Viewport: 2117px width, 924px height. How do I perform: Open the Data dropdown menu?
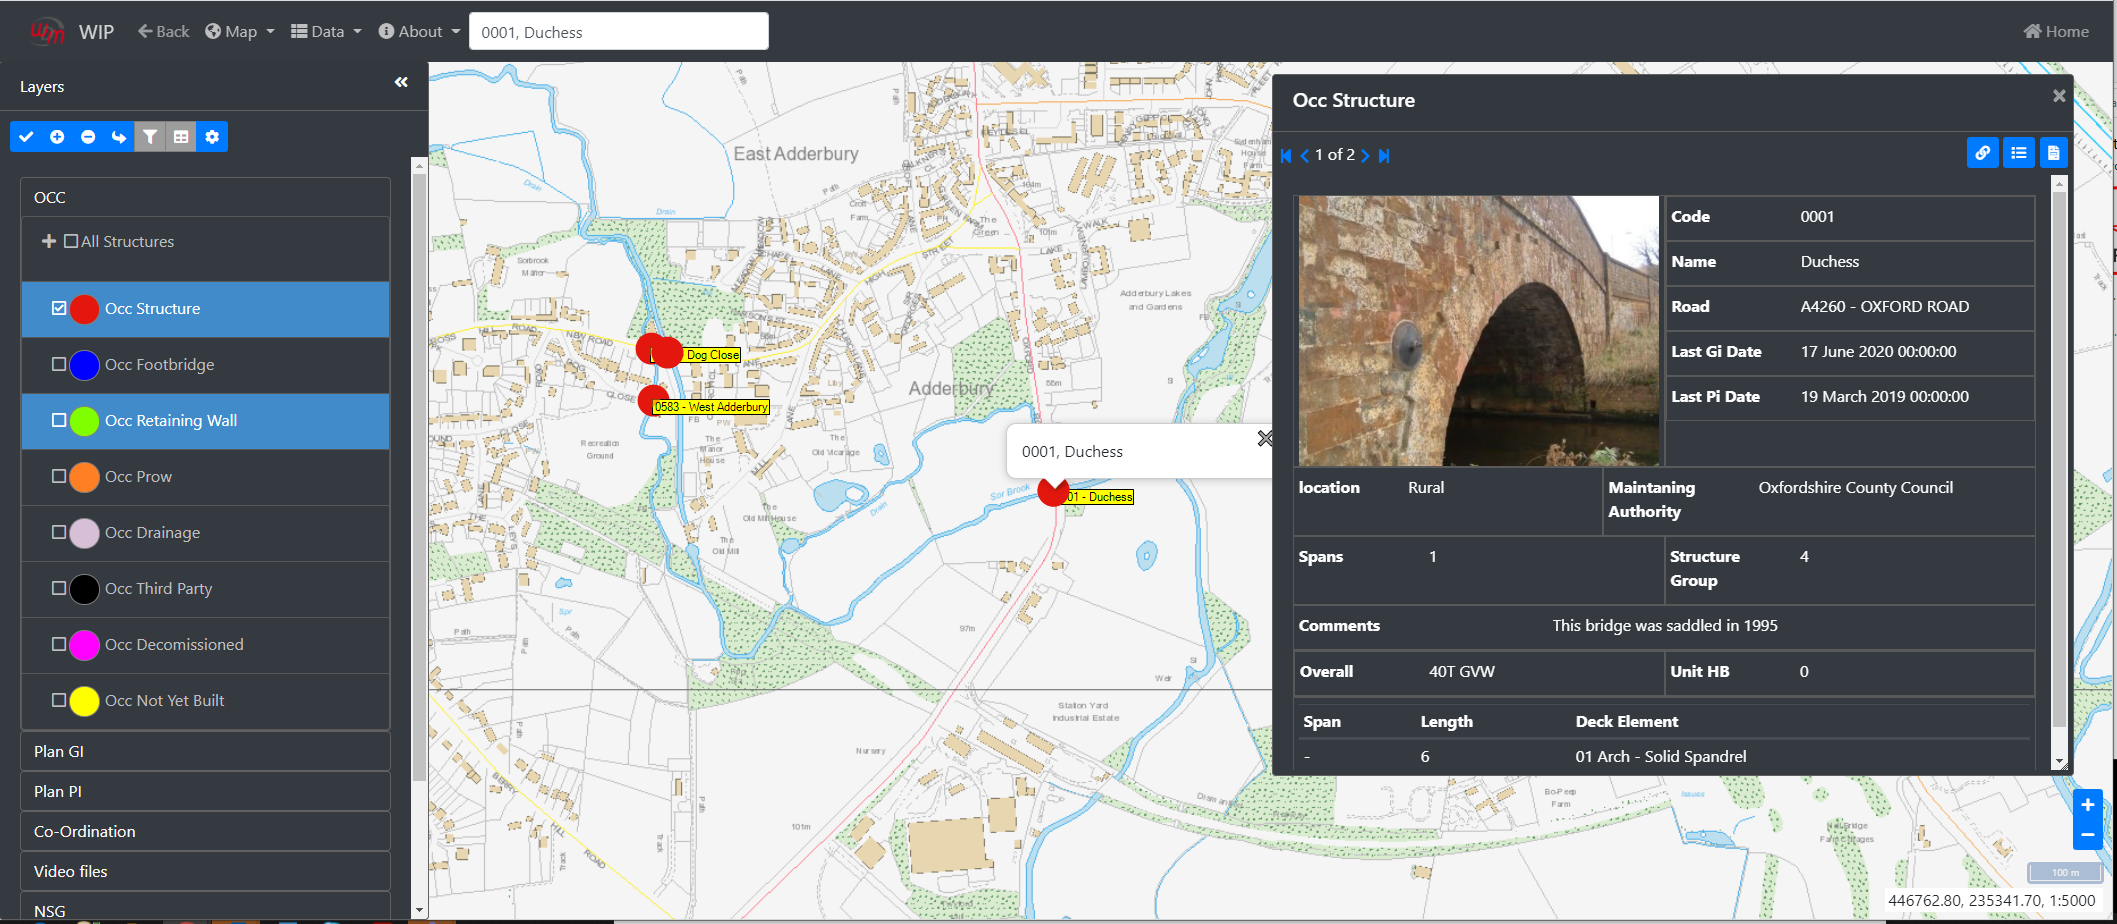pos(326,32)
